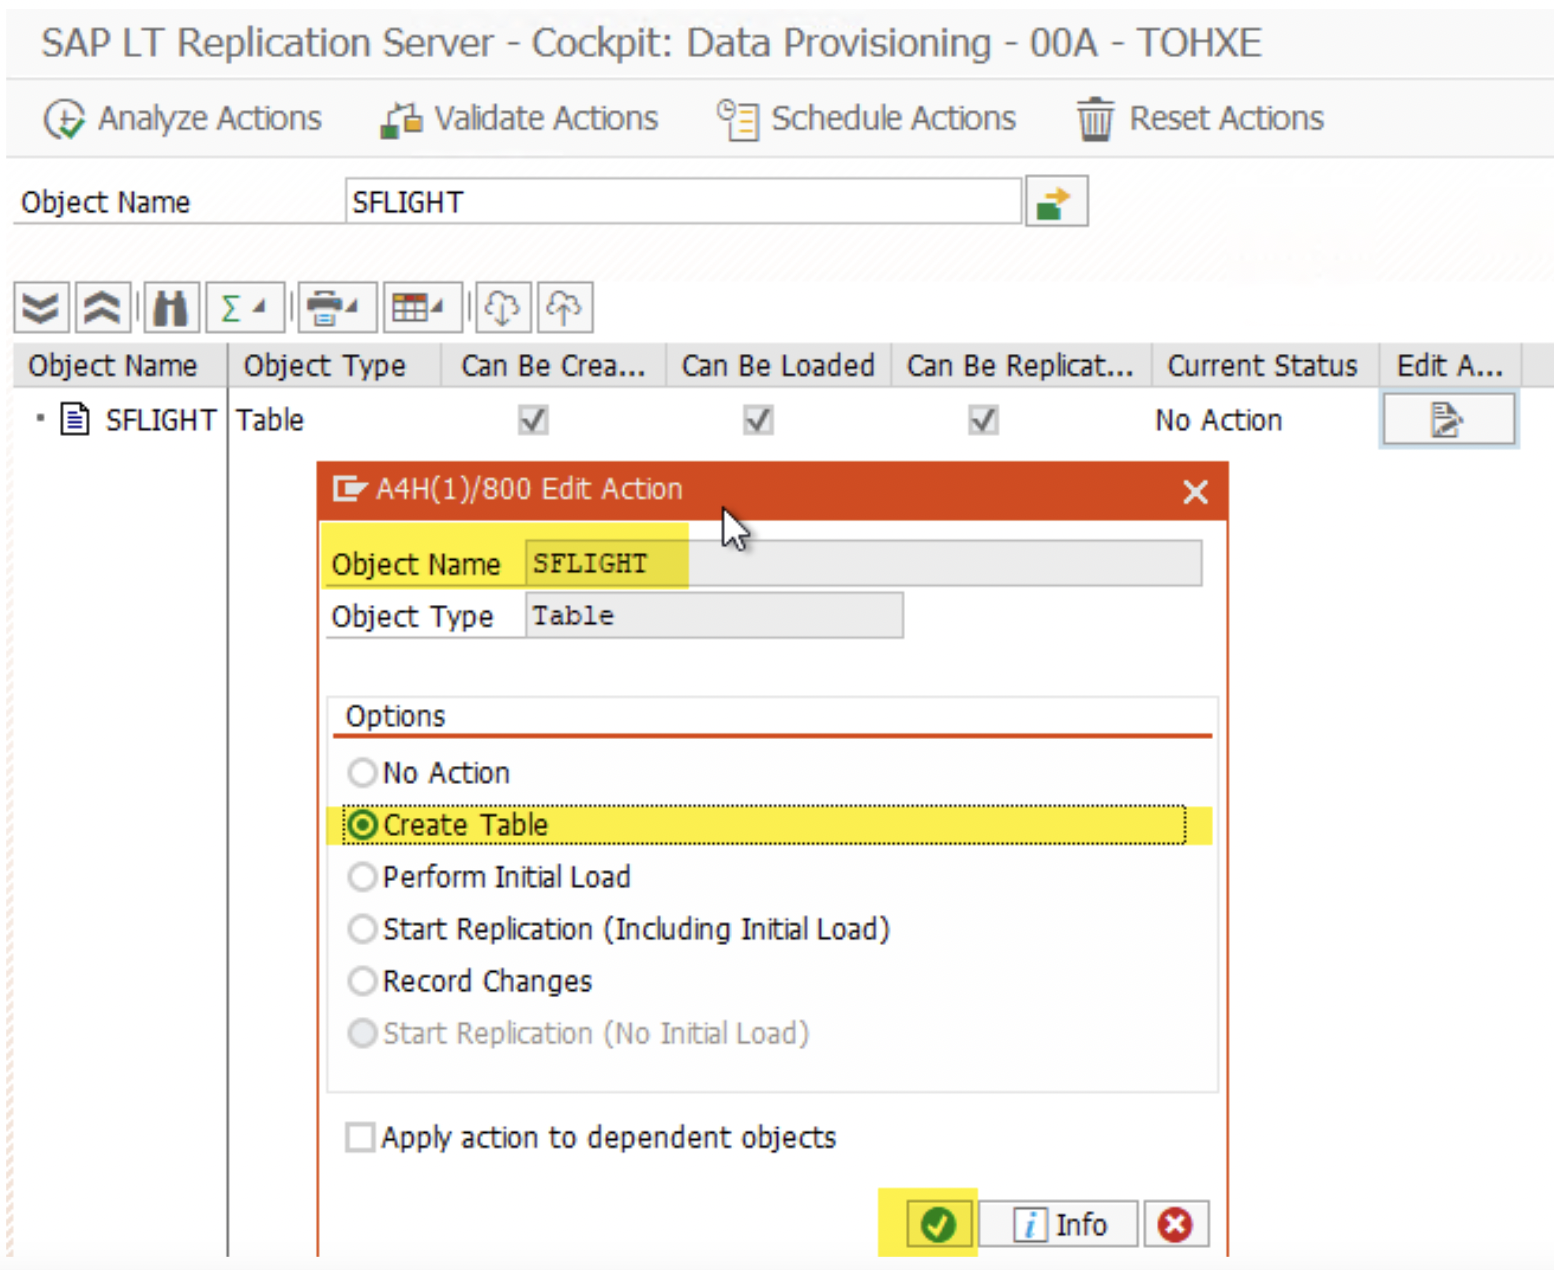The image size is (1554, 1270).
Task: Expand all rows with double-down arrow icon
Action: (41, 307)
